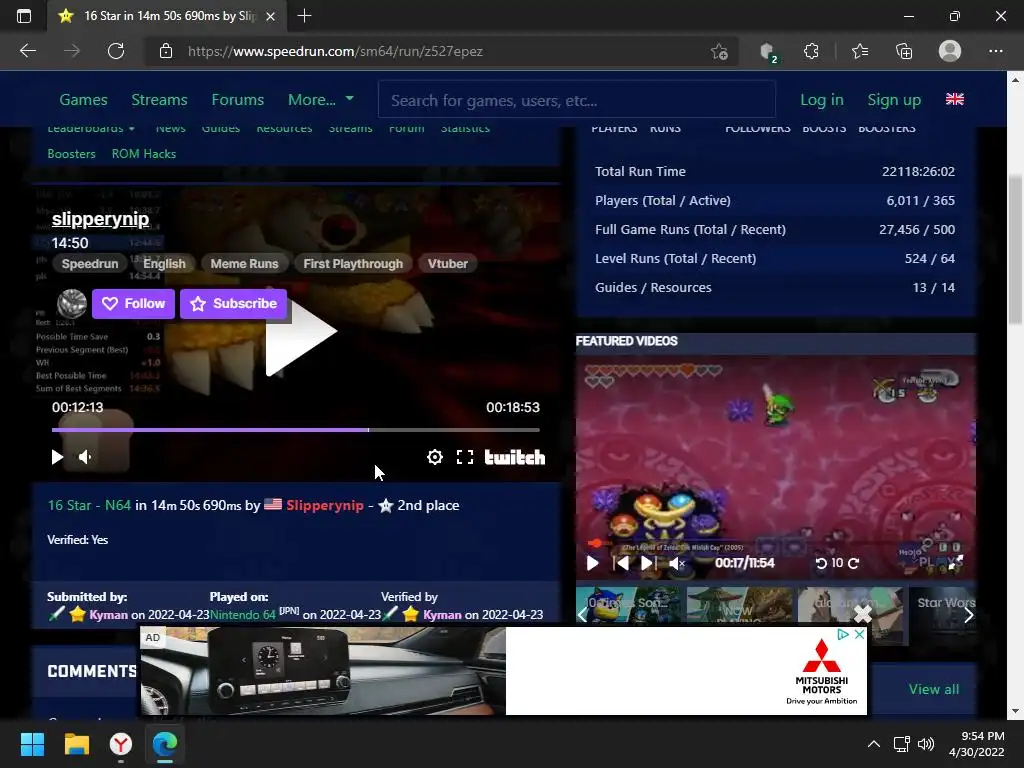
Task: Close the Mitsubishi ad
Action: click(859, 634)
